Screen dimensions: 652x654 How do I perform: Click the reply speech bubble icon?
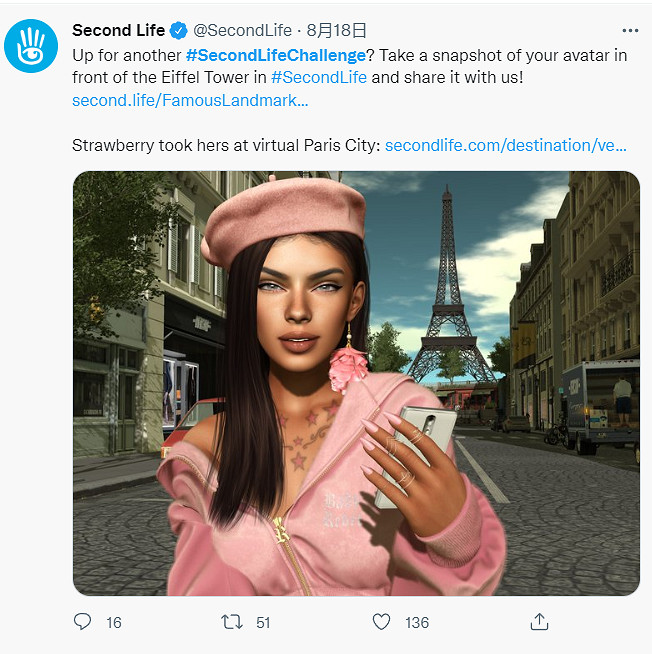click(x=82, y=621)
